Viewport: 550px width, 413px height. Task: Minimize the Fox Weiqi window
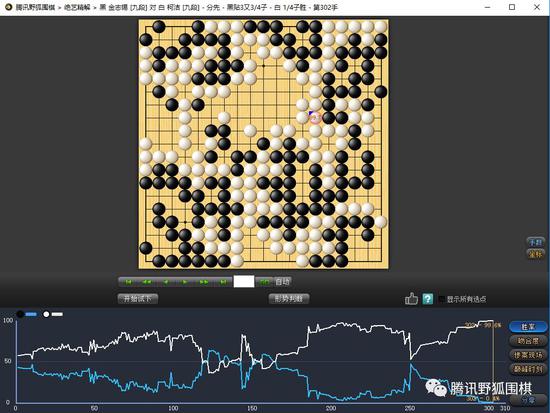coord(488,7)
